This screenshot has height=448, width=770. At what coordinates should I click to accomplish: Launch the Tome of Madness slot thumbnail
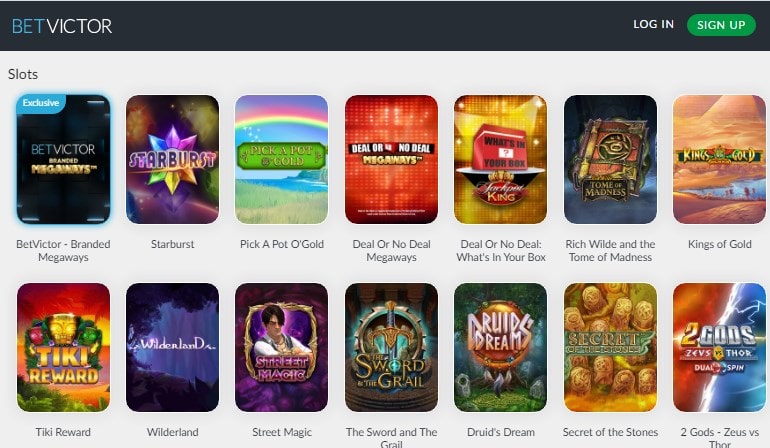coord(610,159)
